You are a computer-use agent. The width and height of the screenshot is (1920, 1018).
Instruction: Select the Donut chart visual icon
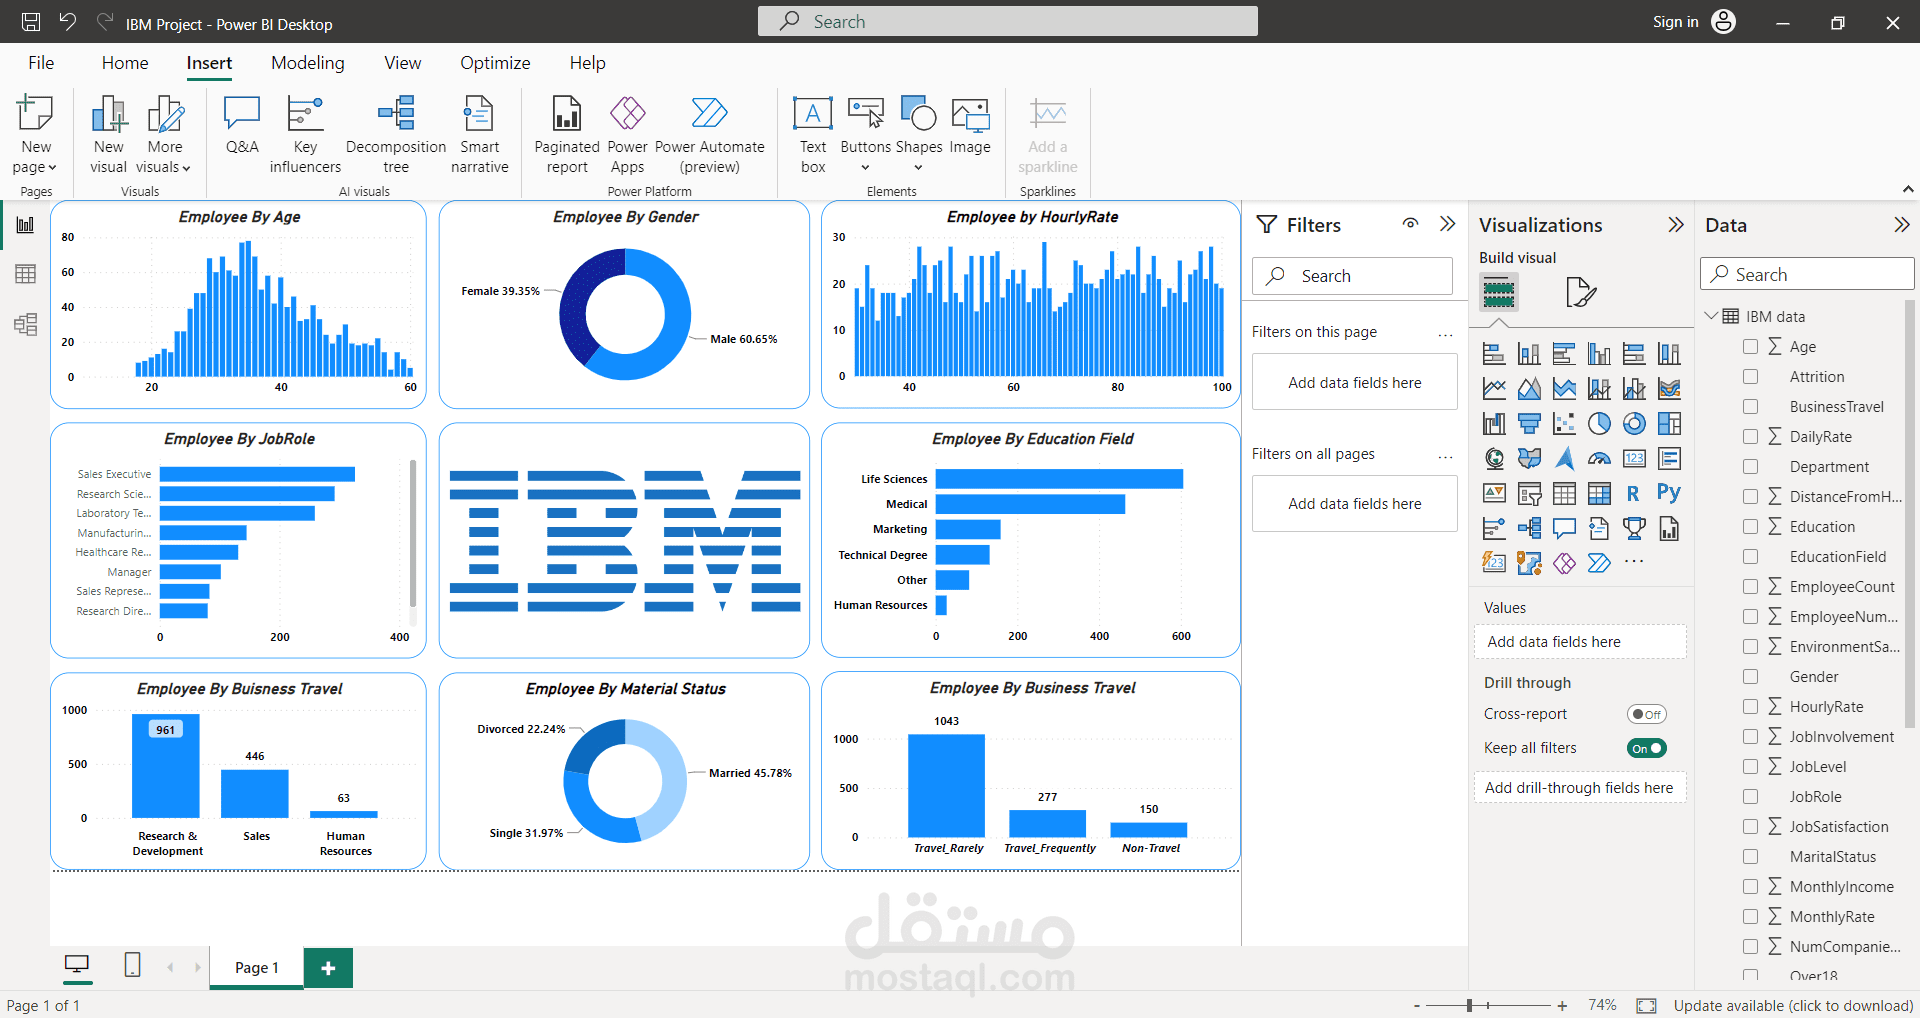pyautogui.click(x=1634, y=424)
